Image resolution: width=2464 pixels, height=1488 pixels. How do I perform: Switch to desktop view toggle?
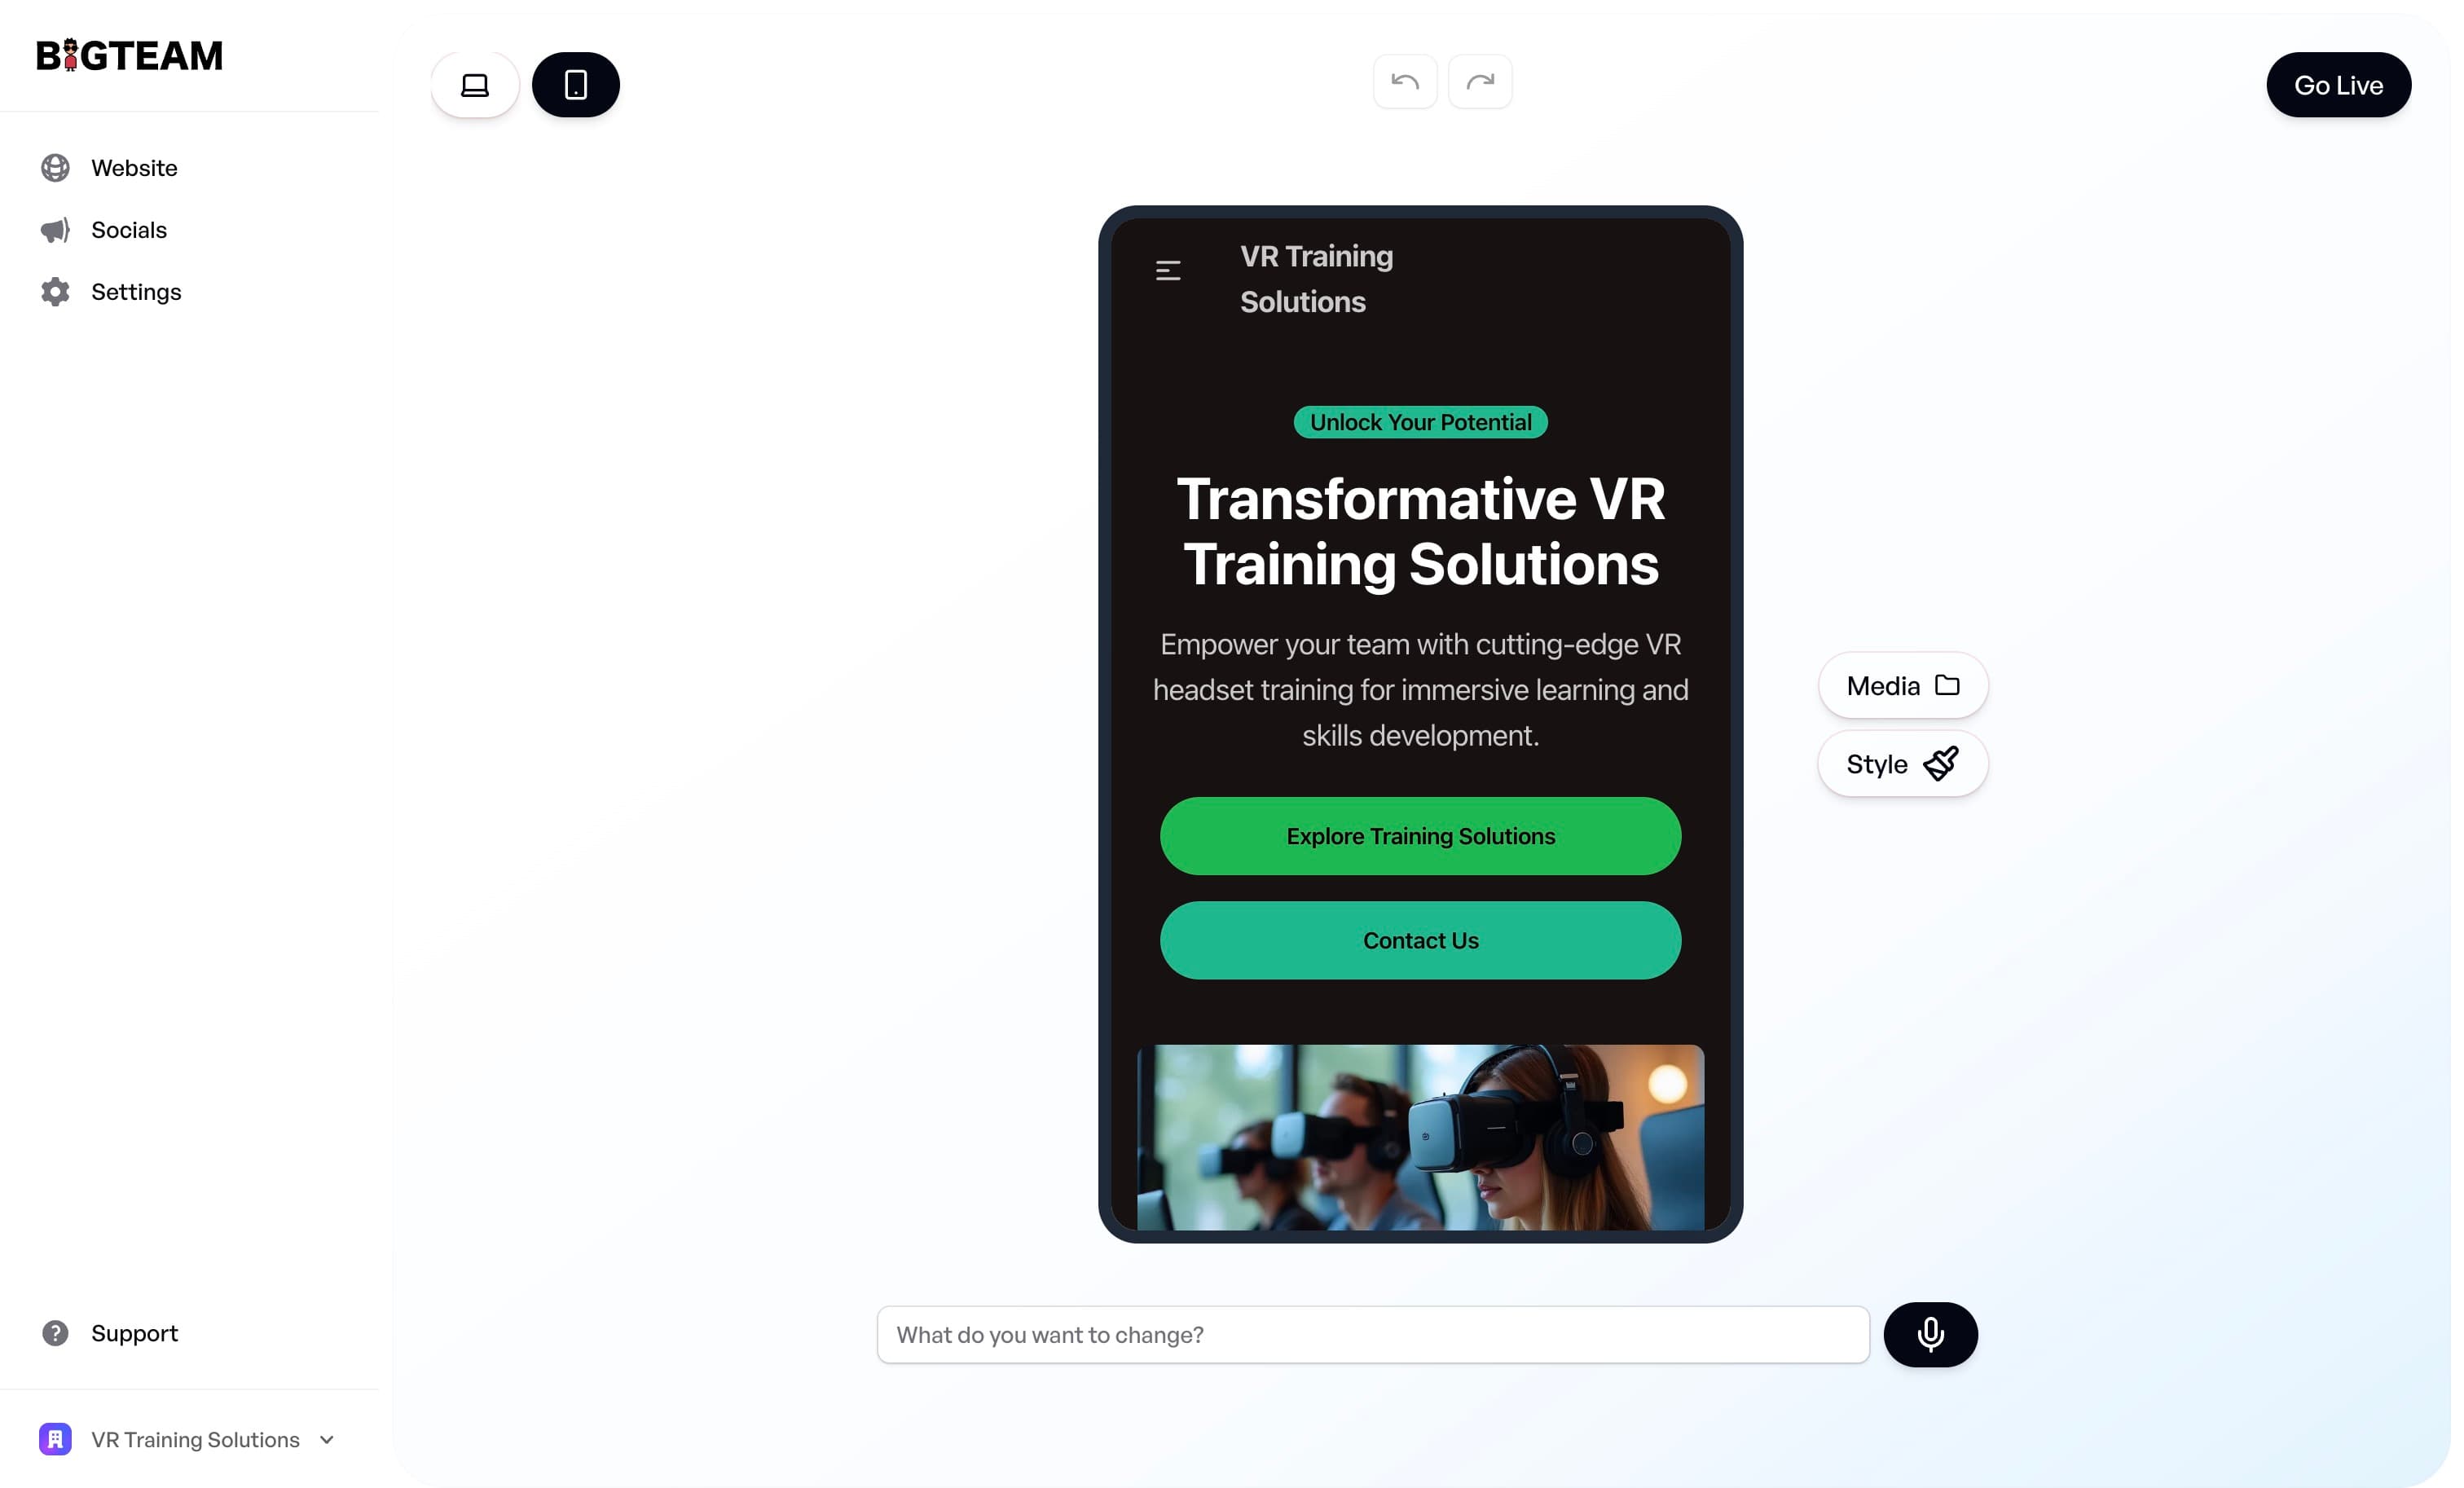click(x=475, y=83)
